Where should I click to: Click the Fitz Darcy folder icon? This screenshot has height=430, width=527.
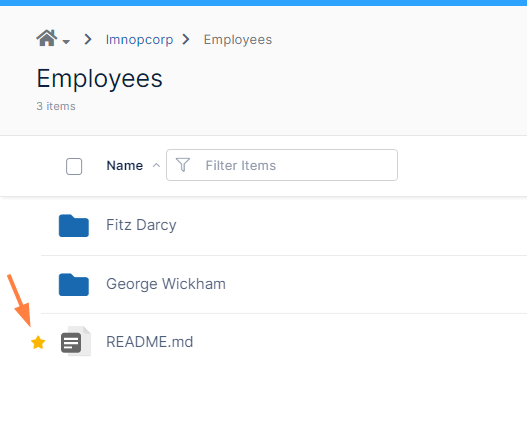(74, 226)
